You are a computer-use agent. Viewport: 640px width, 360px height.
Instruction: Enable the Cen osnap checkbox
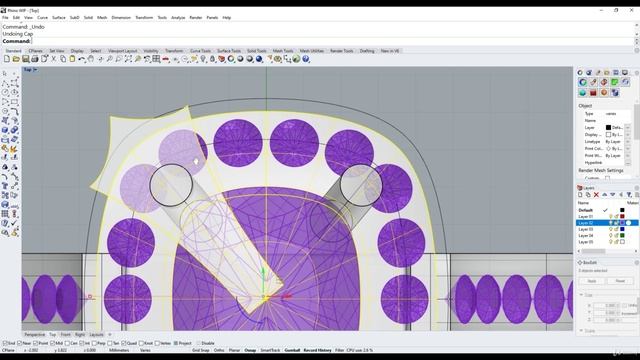click(67, 343)
